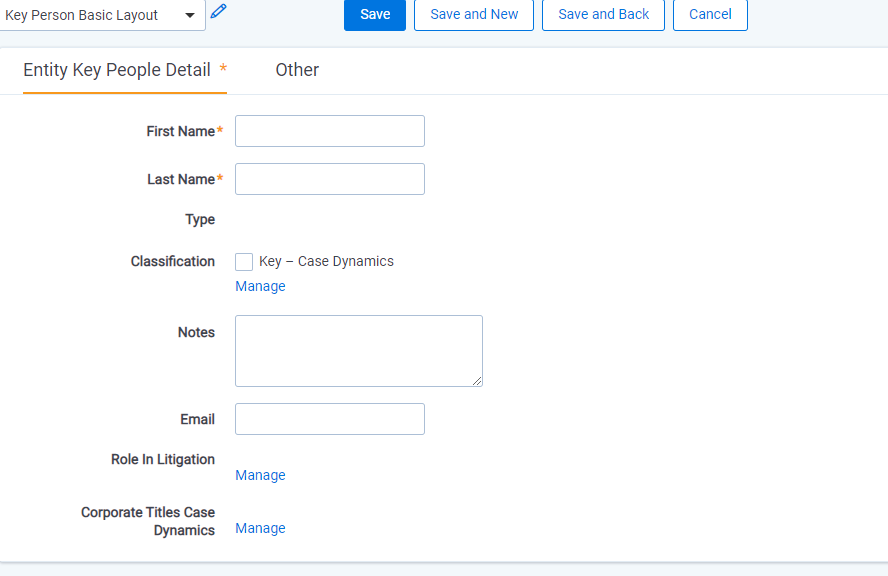Viewport: 888px width, 576px height.
Task: Select Entity Key People Detail tab
Action: tap(125, 70)
